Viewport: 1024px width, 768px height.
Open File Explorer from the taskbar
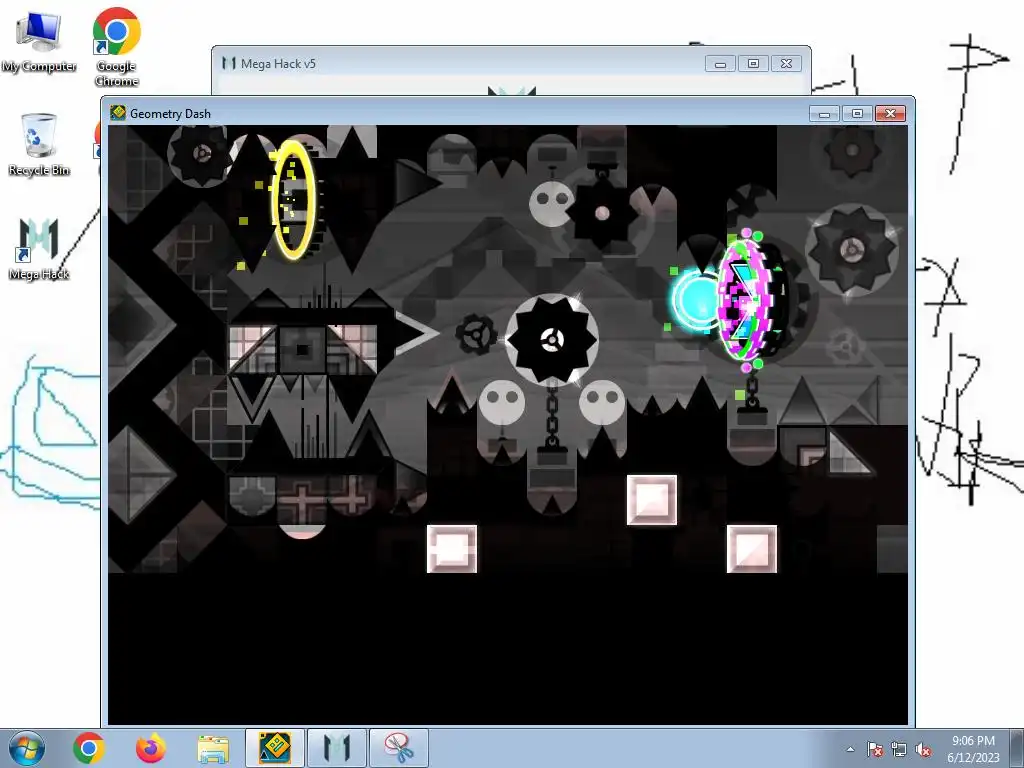click(213, 749)
